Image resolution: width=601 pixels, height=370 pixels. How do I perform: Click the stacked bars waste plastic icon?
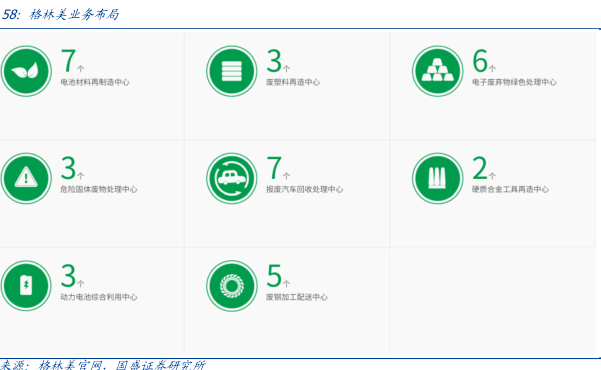tap(232, 71)
